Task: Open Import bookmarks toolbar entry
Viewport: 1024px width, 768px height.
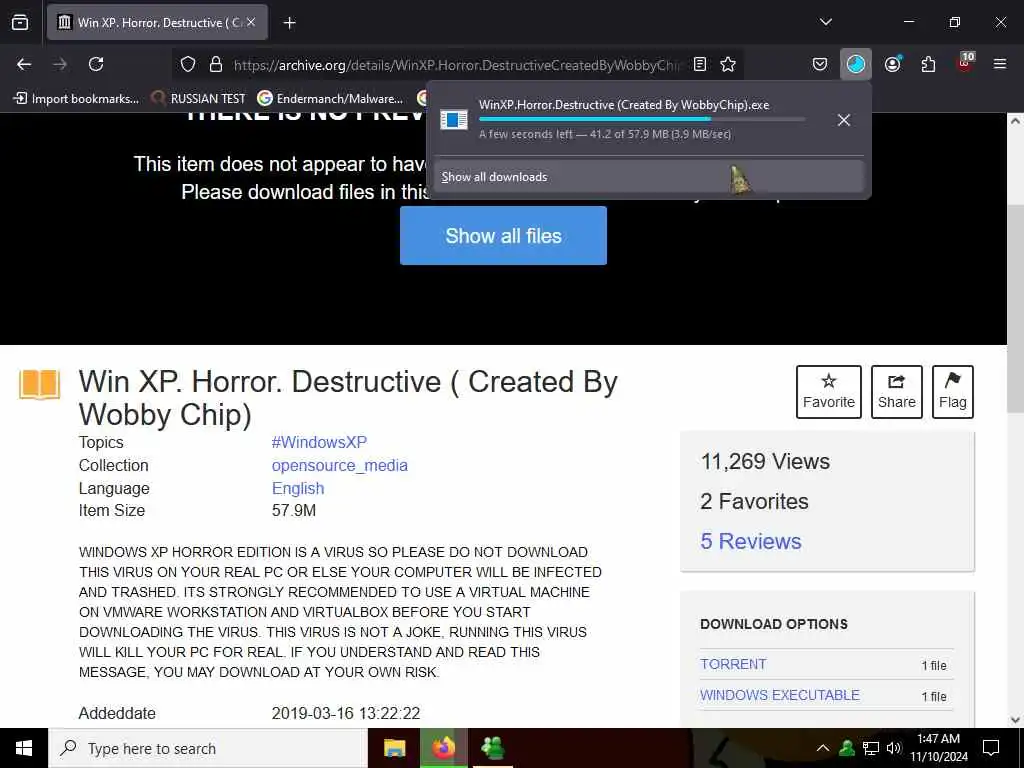Action: pos(76,99)
